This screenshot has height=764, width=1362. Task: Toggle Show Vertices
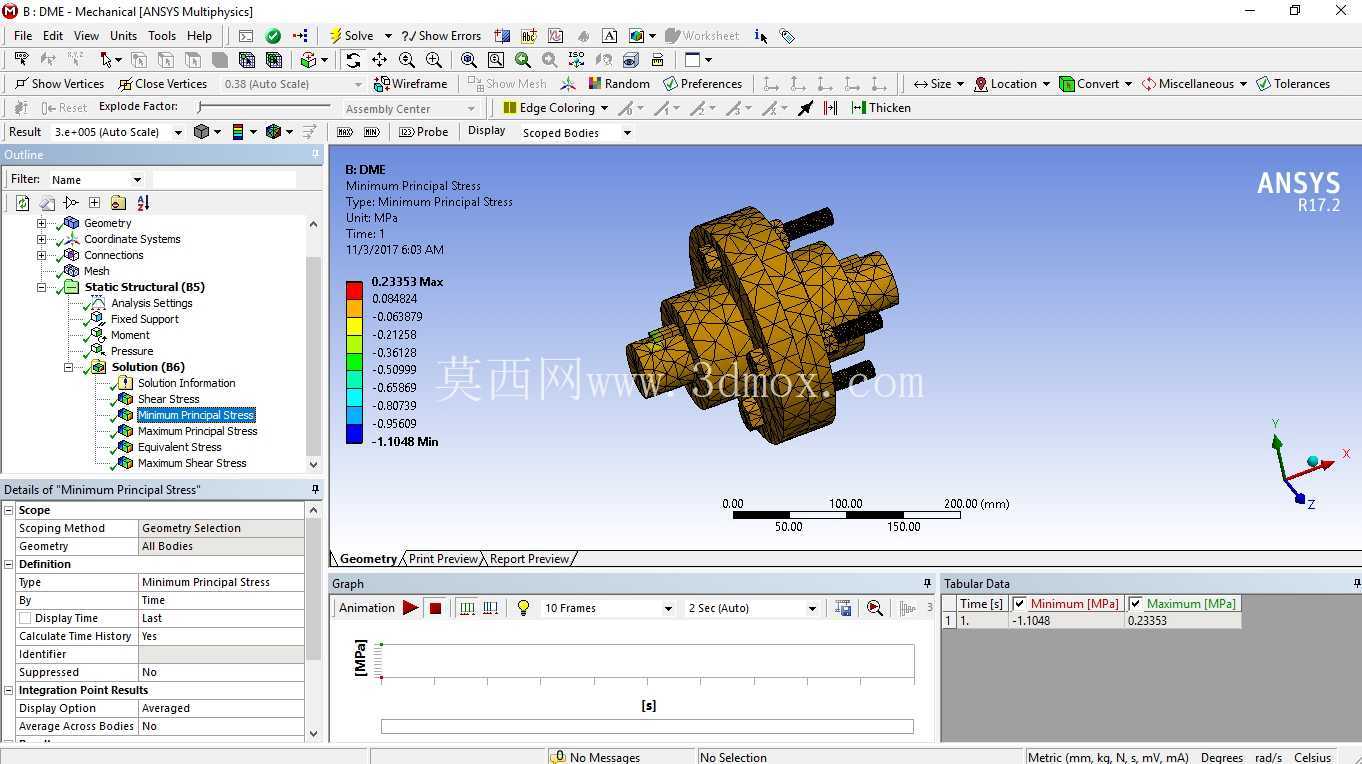point(59,84)
